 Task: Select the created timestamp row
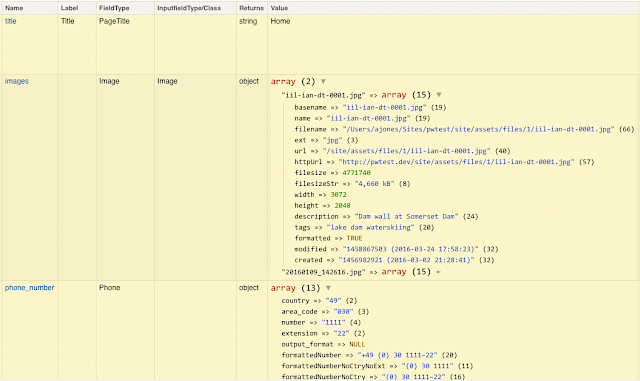point(394,260)
